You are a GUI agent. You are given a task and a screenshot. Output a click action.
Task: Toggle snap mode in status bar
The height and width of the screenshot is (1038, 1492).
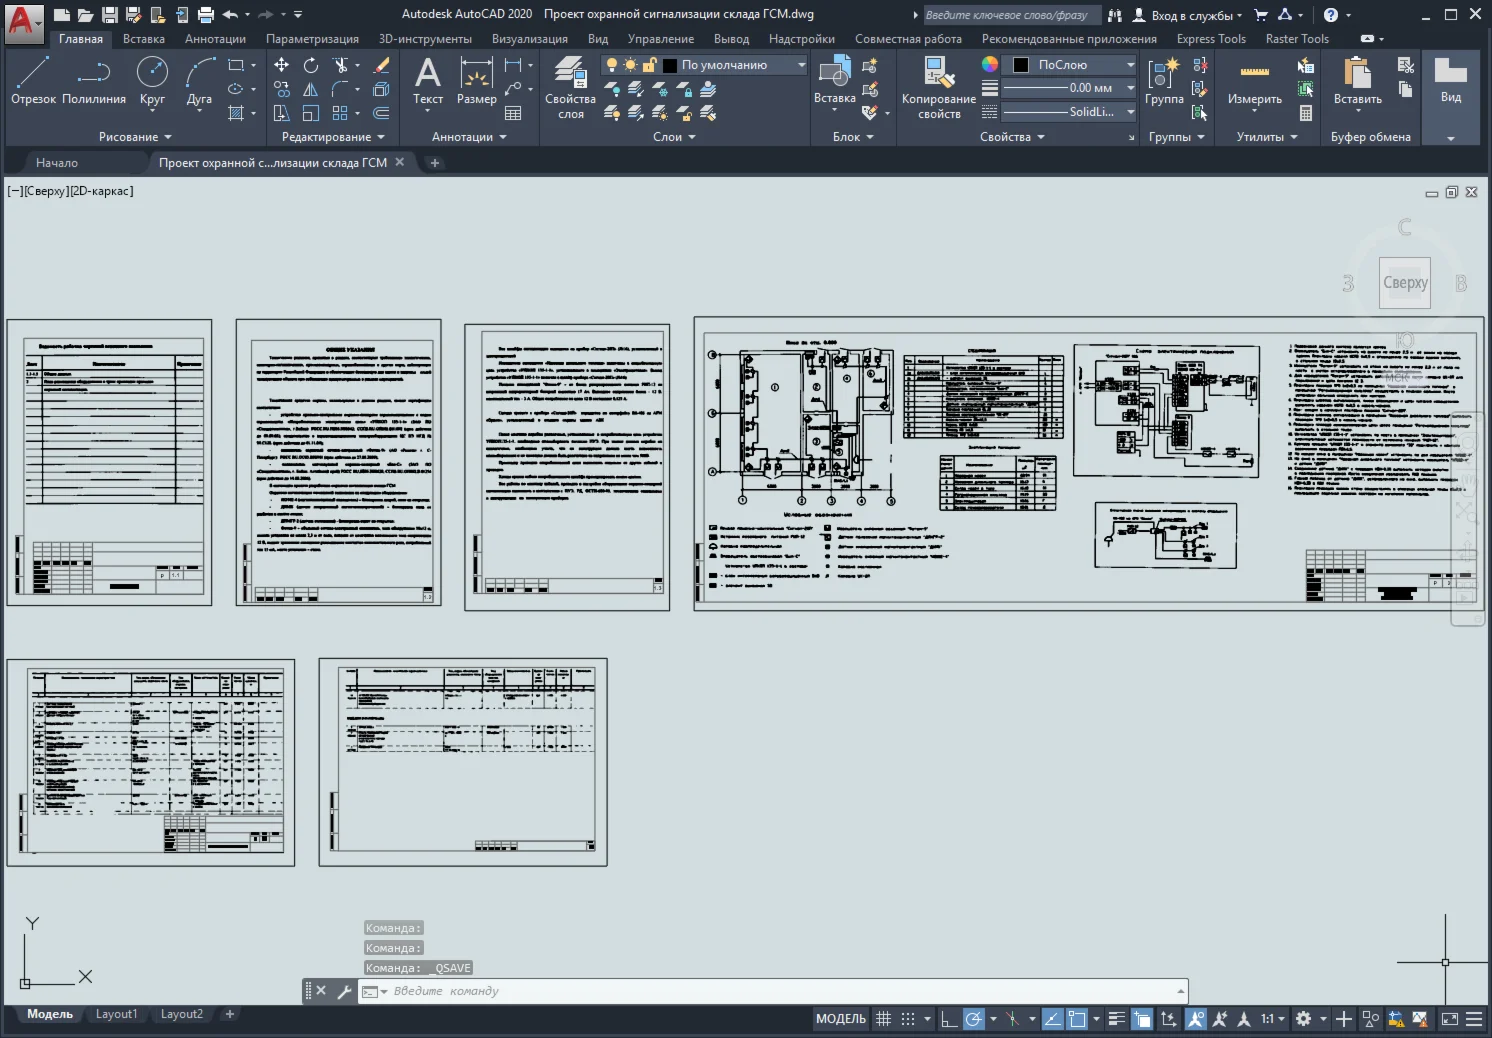[x=908, y=1019]
